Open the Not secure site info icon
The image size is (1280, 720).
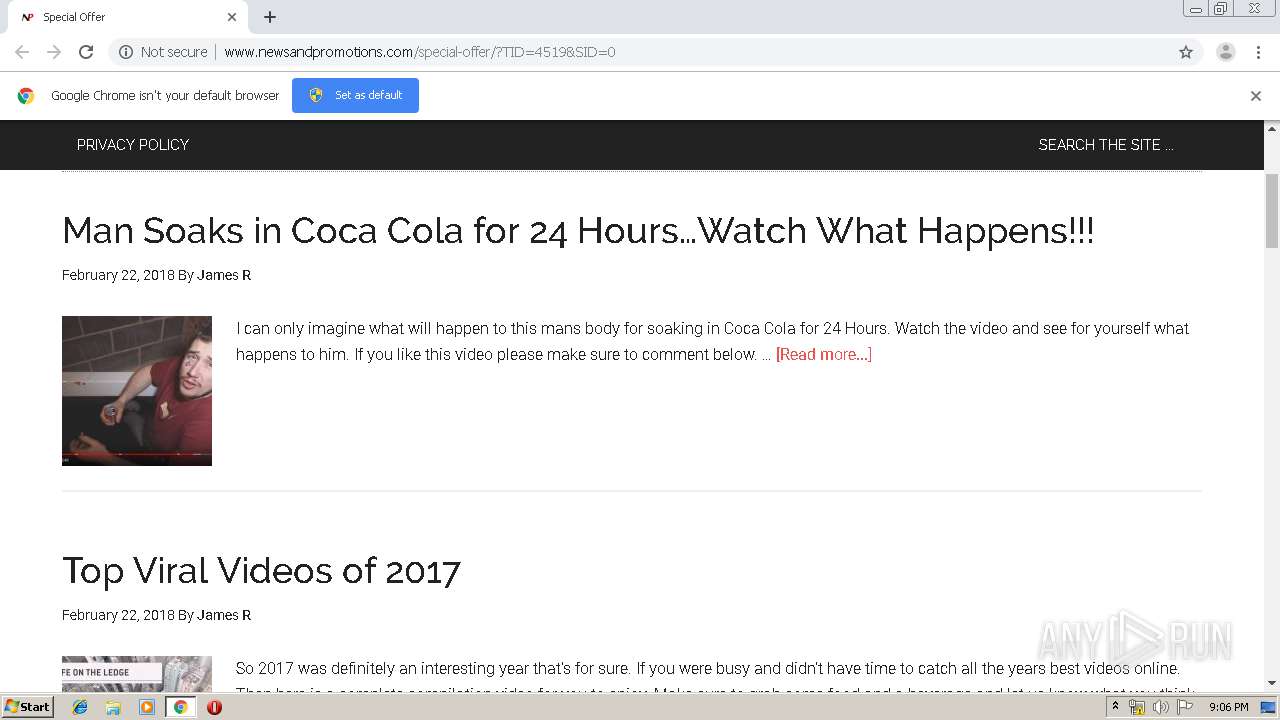pos(126,52)
